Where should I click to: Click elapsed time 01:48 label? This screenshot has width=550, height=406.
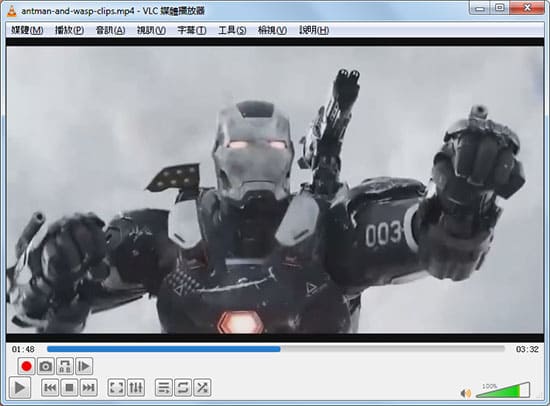point(23,349)
